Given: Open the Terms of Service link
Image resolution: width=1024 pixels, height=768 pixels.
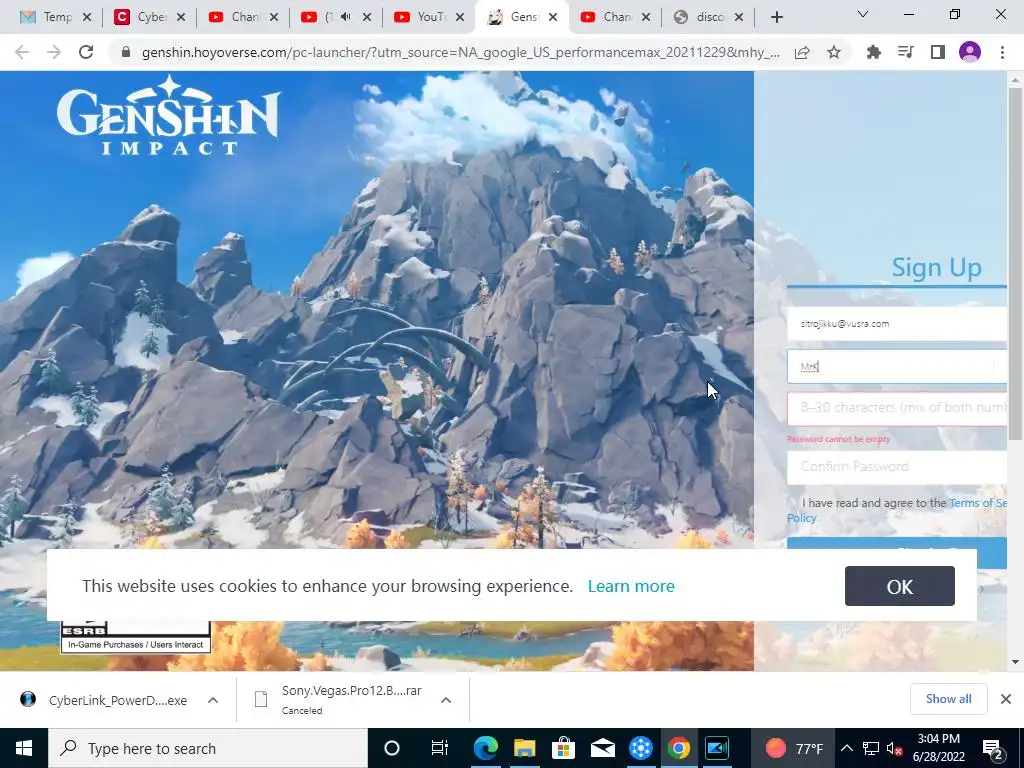Looking at the screenshot, I should pyautogui.click(x=978, y=503).
